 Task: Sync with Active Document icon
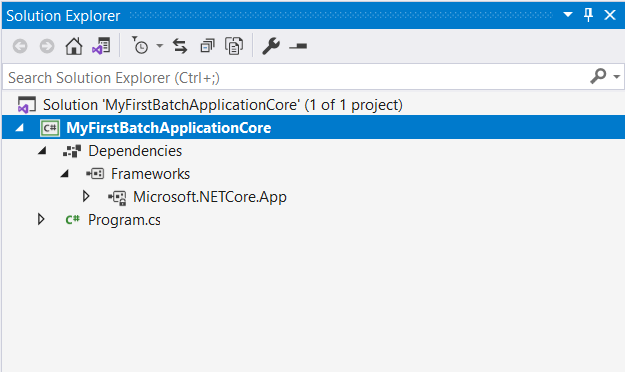[x=180, y=46]
